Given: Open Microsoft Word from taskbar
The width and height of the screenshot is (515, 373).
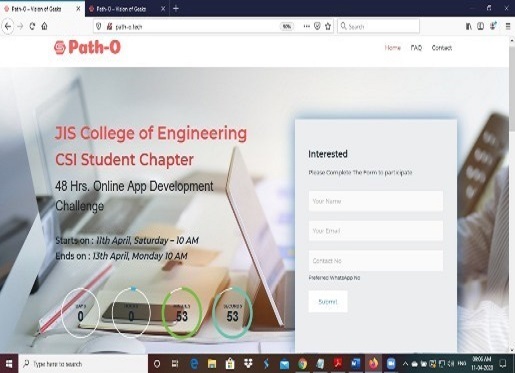Looking at the screenshot, I should point(356,363).
